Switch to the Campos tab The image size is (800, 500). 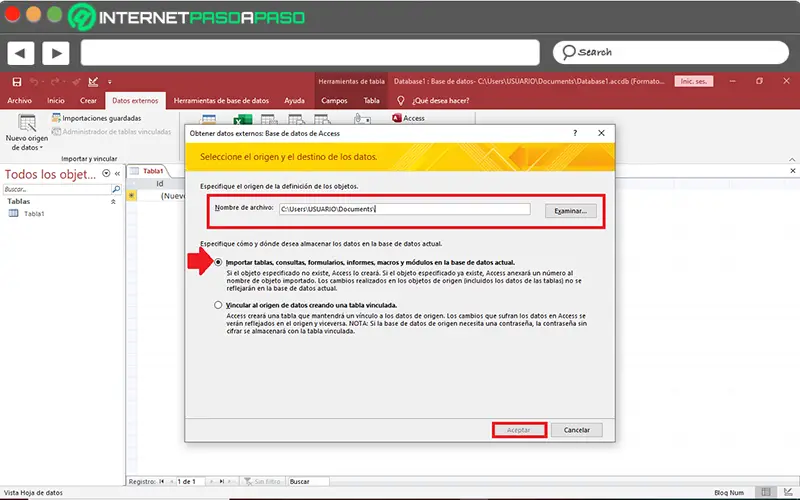[x=334, y=101]
